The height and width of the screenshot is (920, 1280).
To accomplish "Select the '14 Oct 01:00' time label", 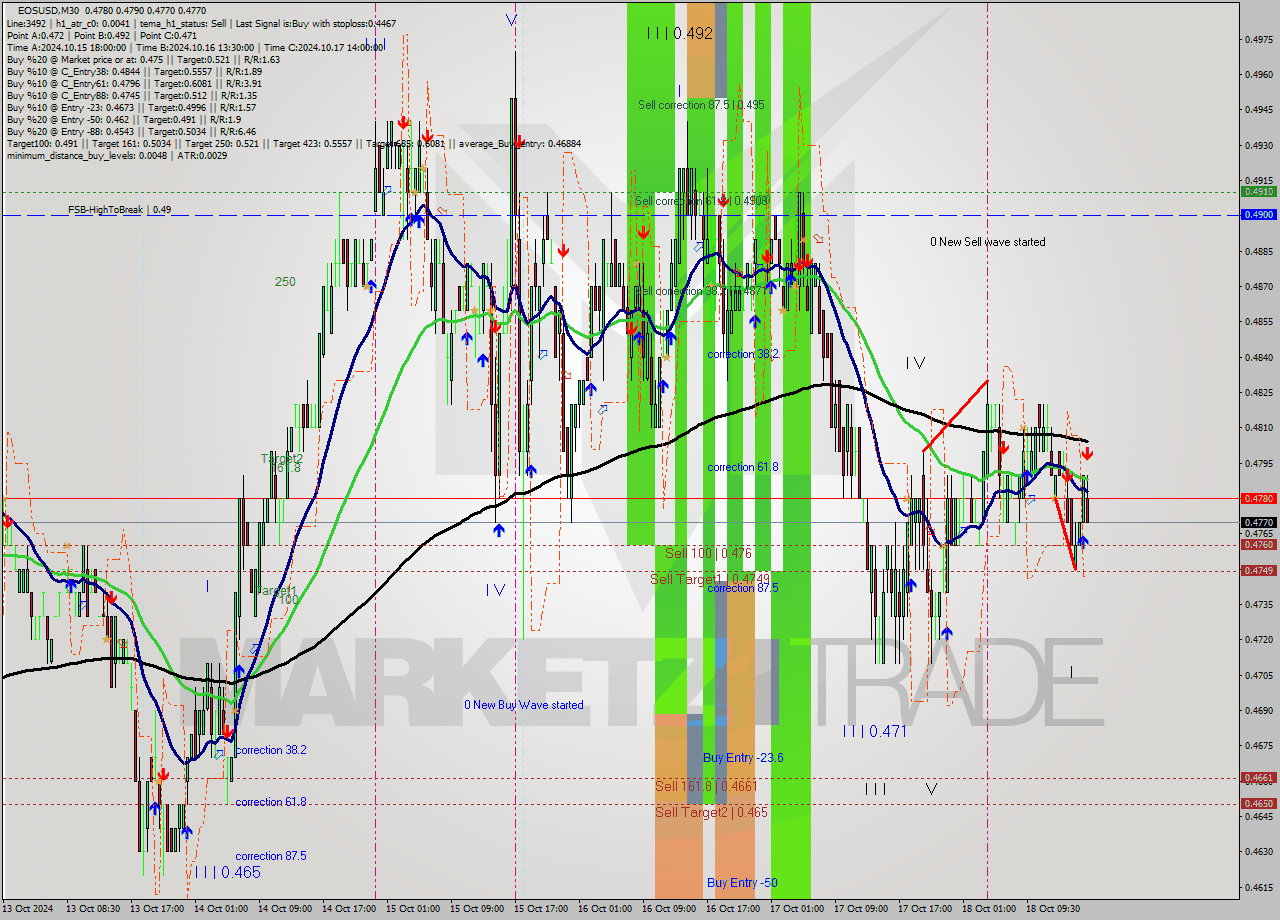I will coord(221,909).
